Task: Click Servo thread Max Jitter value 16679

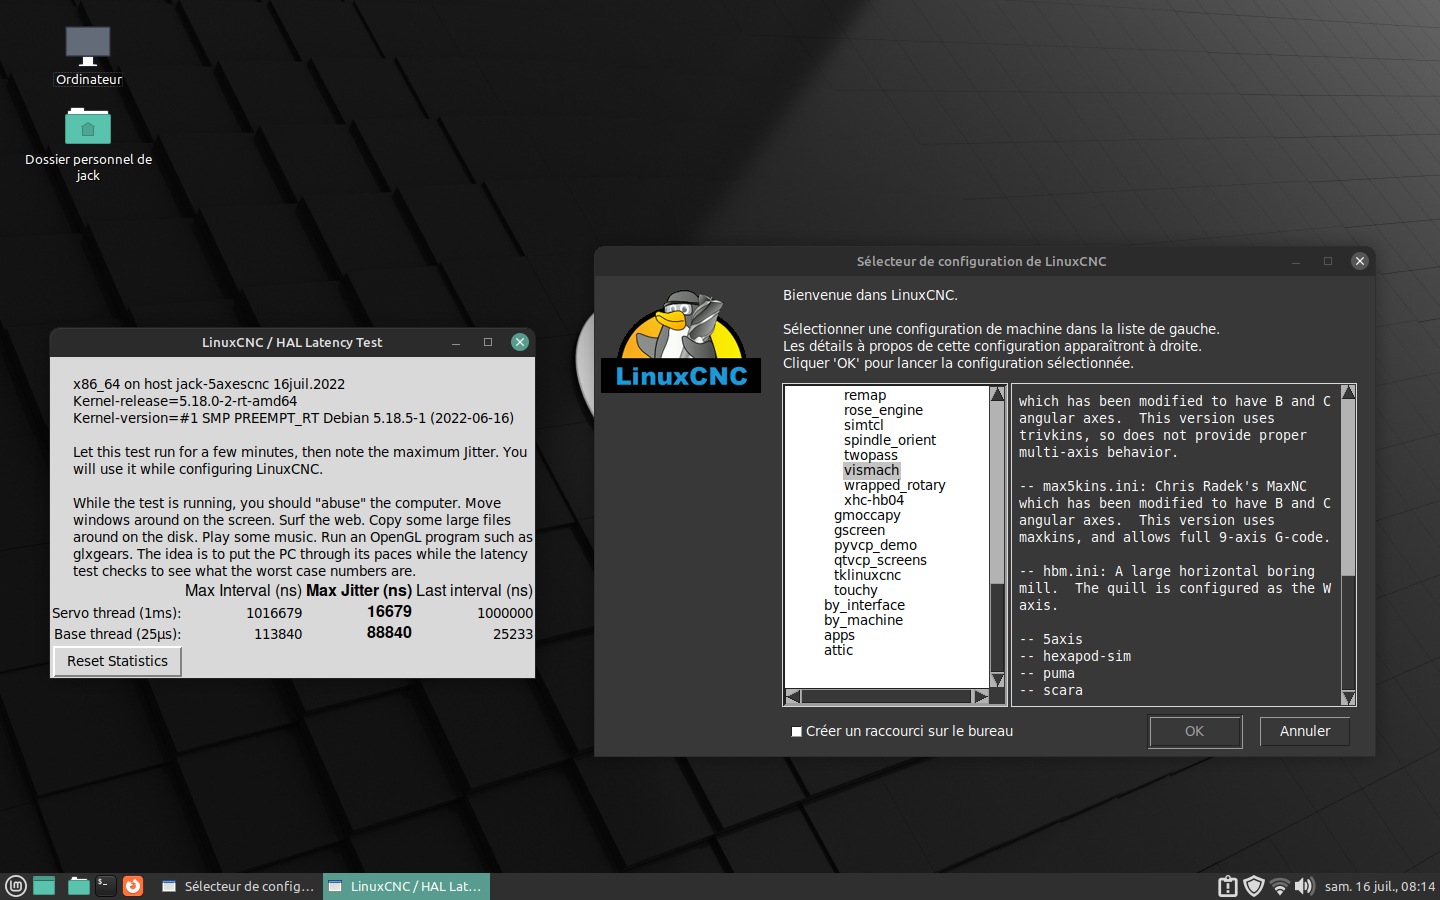Action: coord(389,612)
